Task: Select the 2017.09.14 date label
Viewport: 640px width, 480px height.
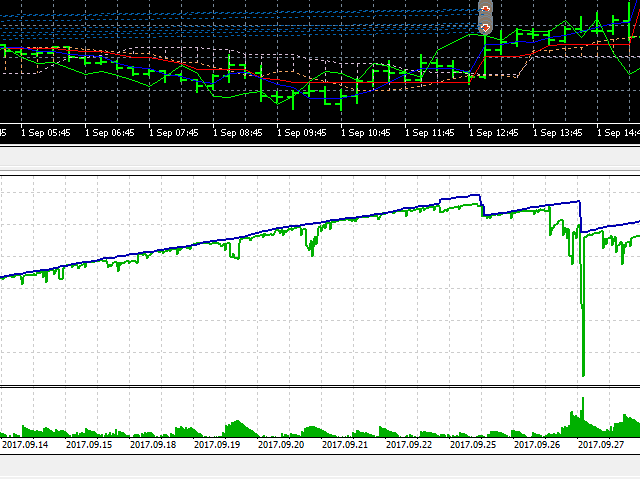Action: pos(26,445)
